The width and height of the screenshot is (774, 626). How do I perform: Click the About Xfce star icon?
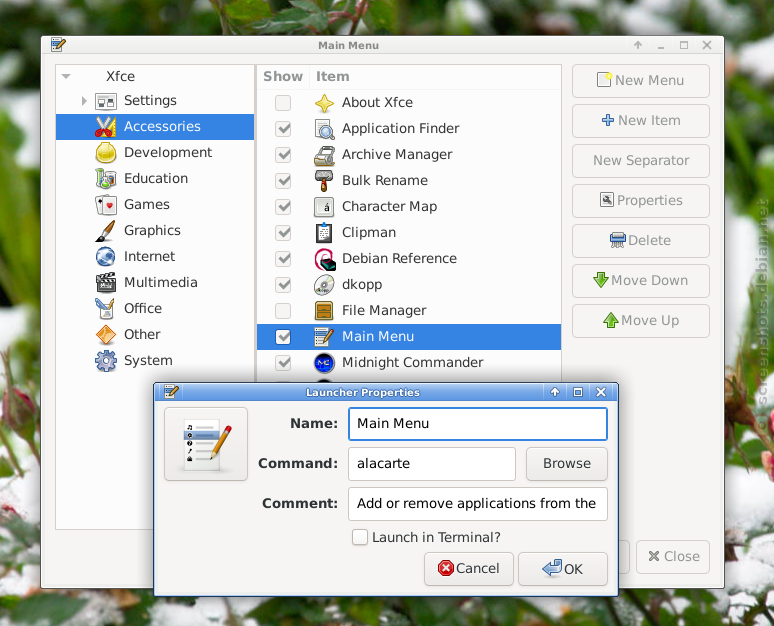324,103
